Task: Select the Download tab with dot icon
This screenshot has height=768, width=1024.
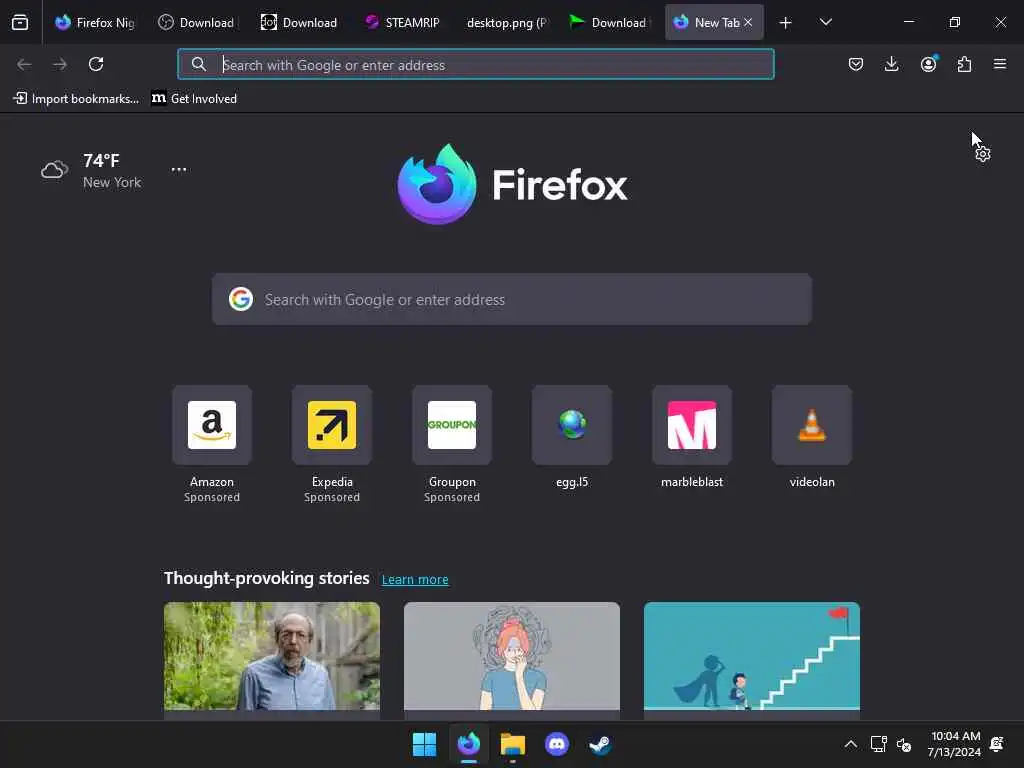Action: pos(299,22)
